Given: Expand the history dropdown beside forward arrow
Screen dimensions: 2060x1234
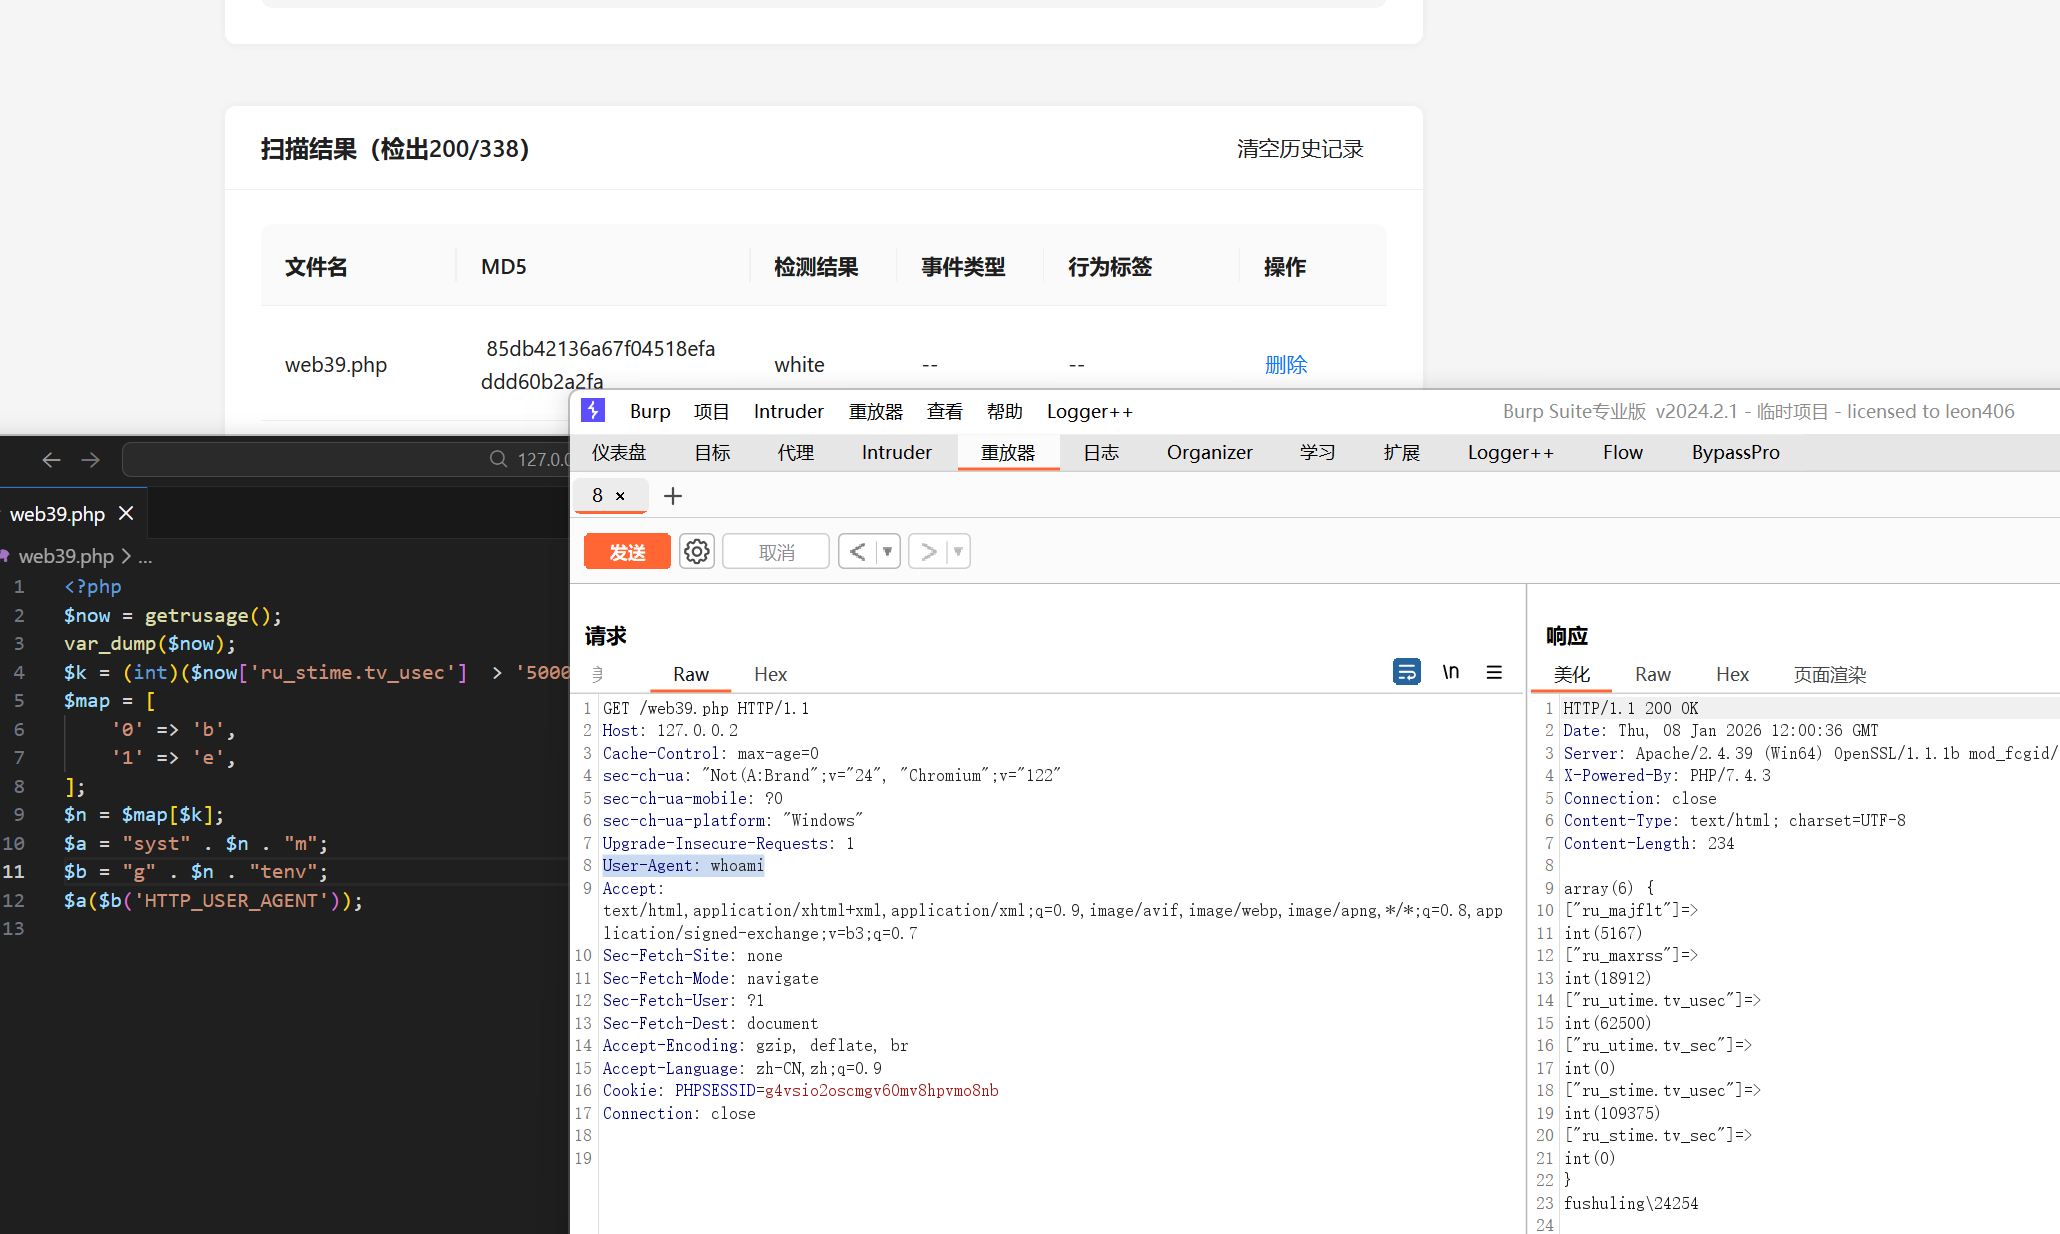Looking at the screenshot, I should [958, 552].
